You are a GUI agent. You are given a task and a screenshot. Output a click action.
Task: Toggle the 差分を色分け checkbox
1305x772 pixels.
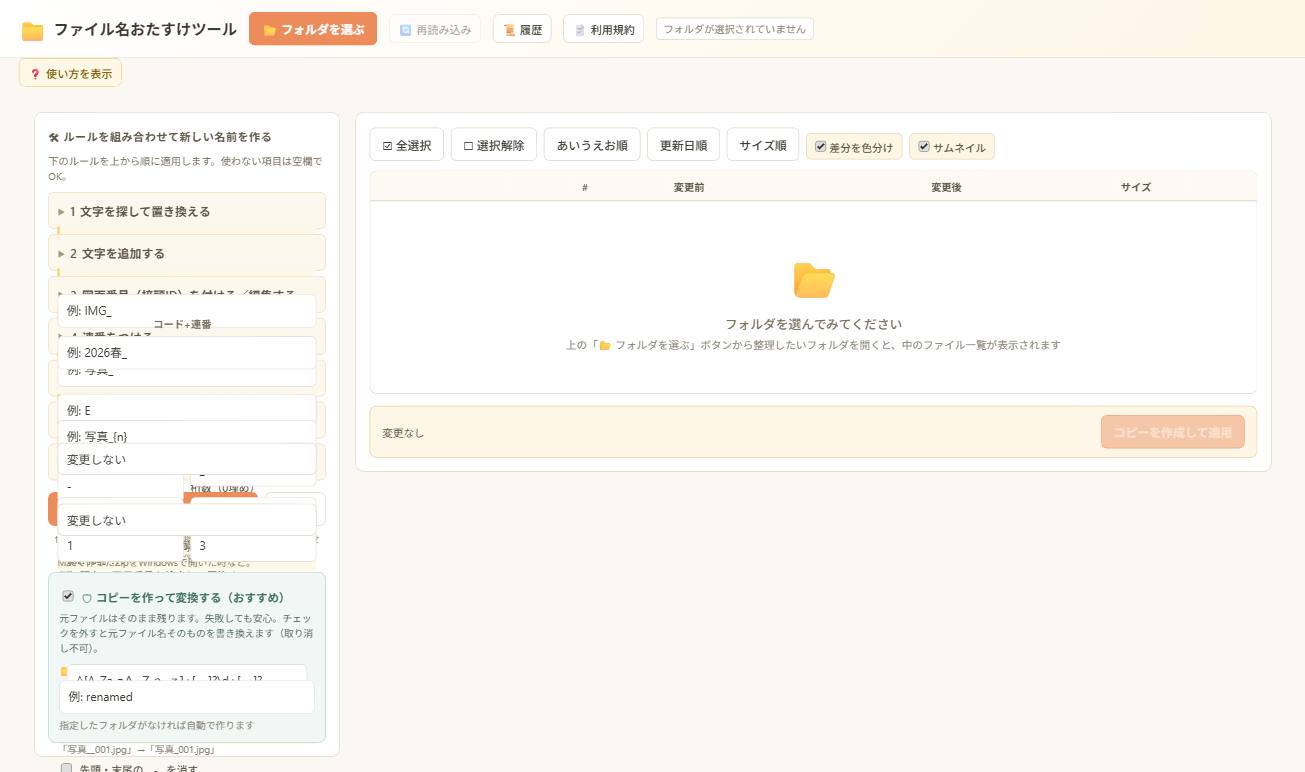point(821,146)
